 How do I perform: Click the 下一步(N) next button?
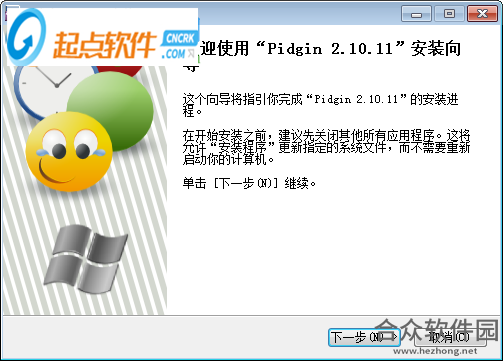(x=364, y=337)
